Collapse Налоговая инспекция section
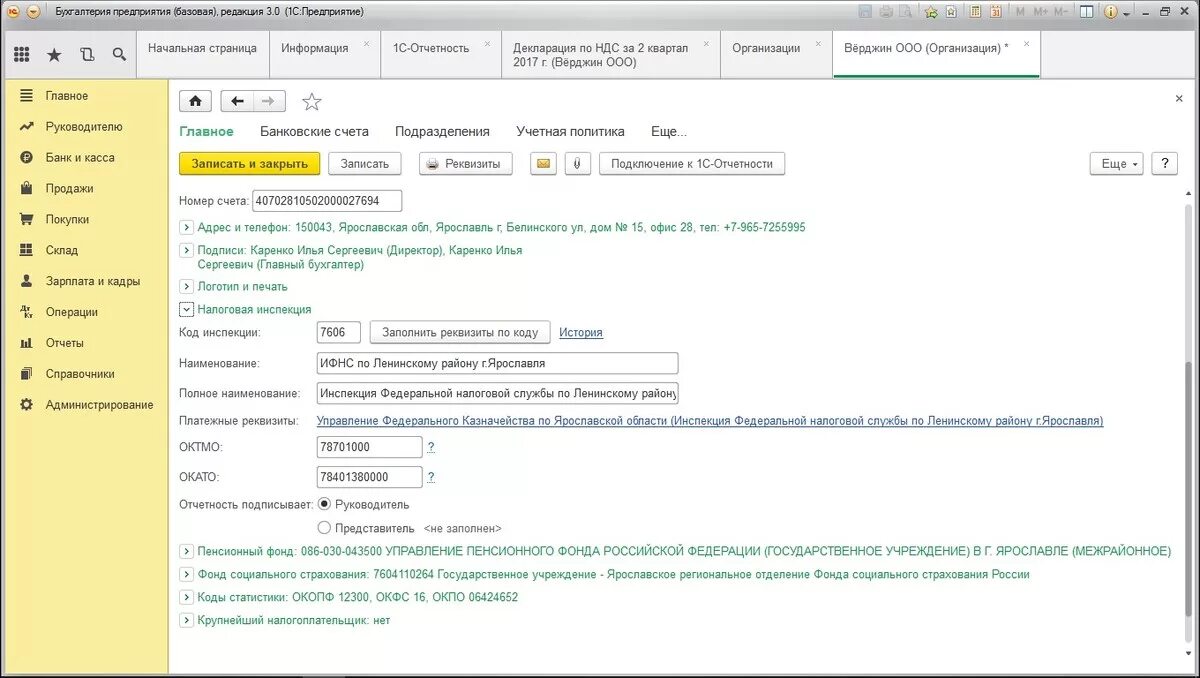Viewport: 1200px width, 678px height. coord(186,310)
